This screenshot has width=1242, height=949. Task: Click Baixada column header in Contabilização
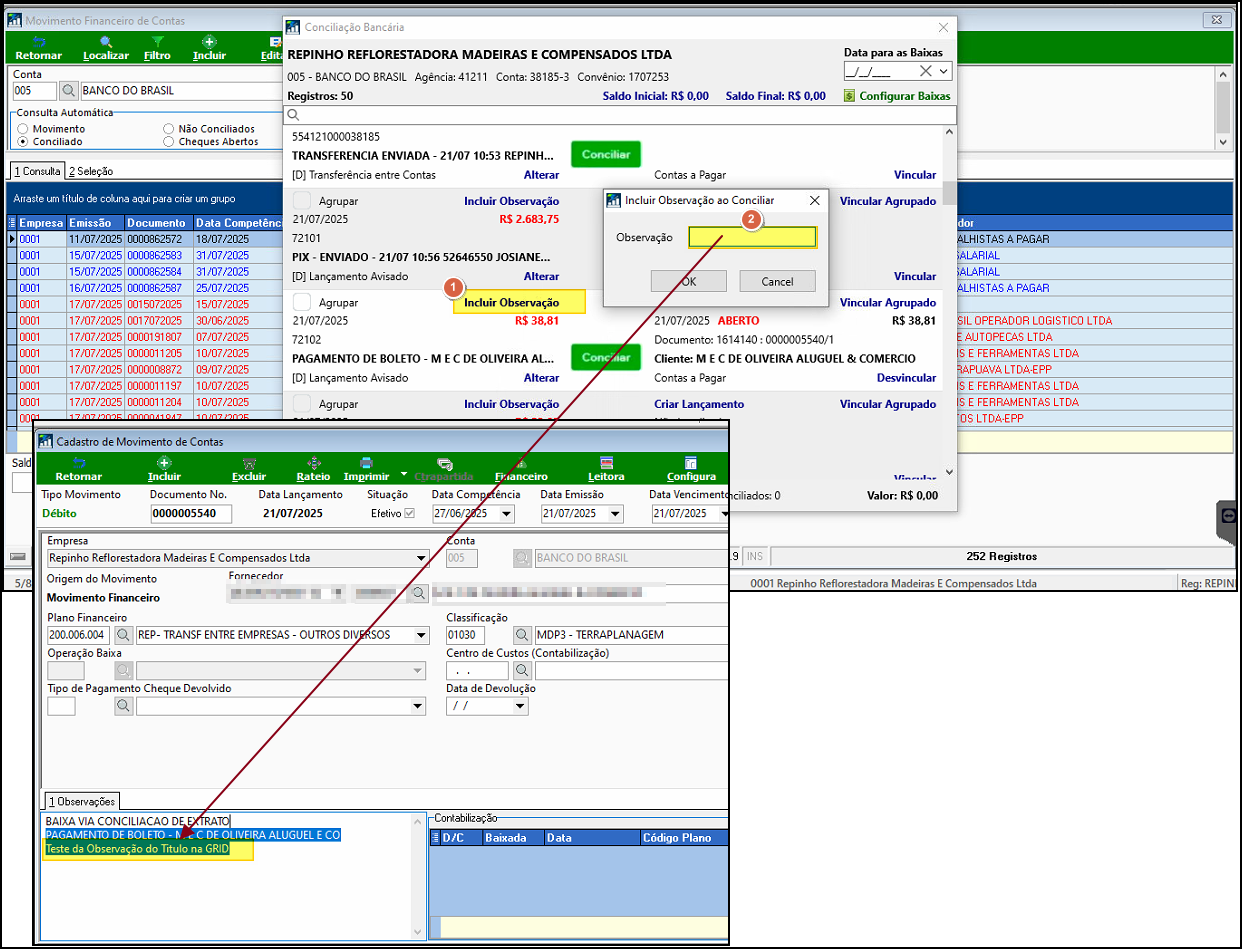pyautogui.click(x=512, y=838)
